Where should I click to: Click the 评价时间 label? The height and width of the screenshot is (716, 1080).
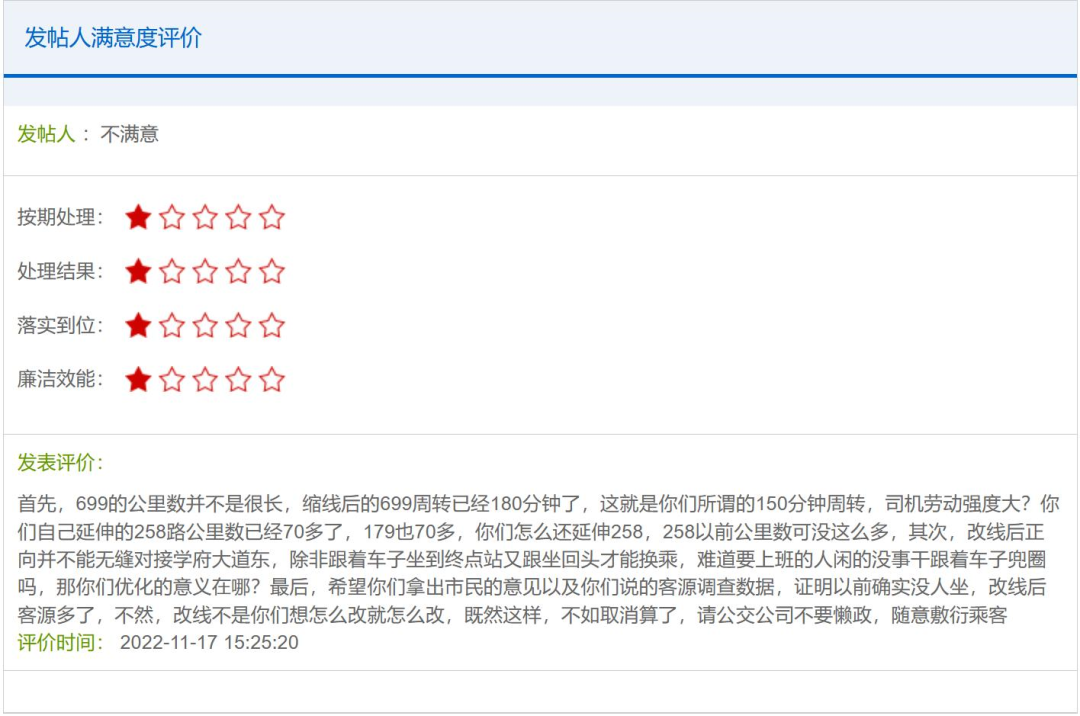[x=60, y=642]
